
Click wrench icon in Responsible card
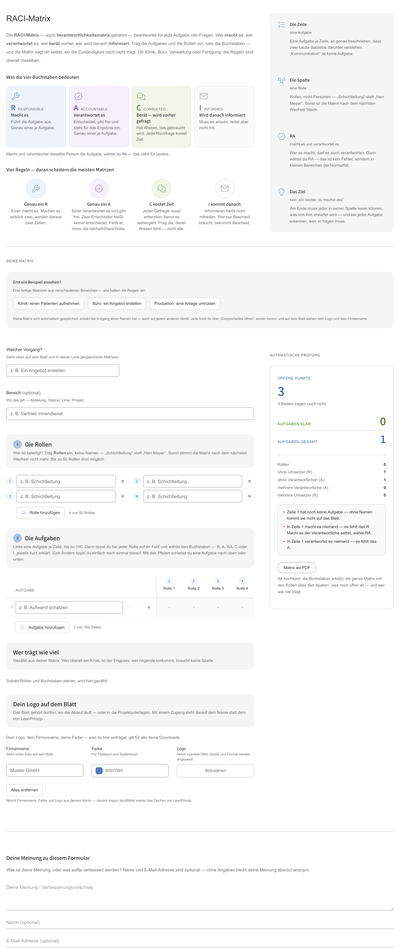[16, 96]
